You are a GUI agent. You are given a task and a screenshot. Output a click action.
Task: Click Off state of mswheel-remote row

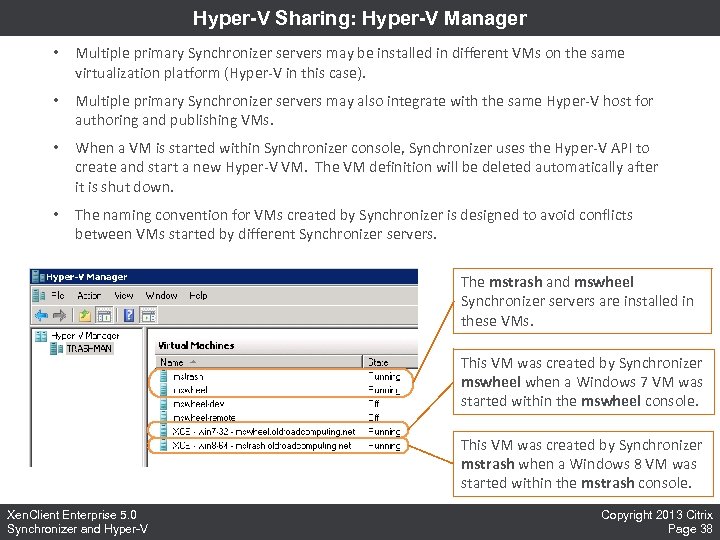click(x=374, y=417)
